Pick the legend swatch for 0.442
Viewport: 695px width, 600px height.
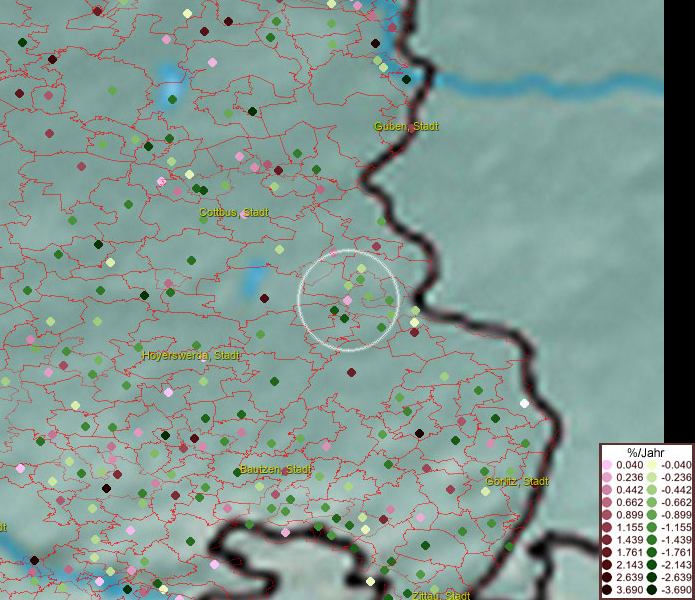[x=607, y=490]
